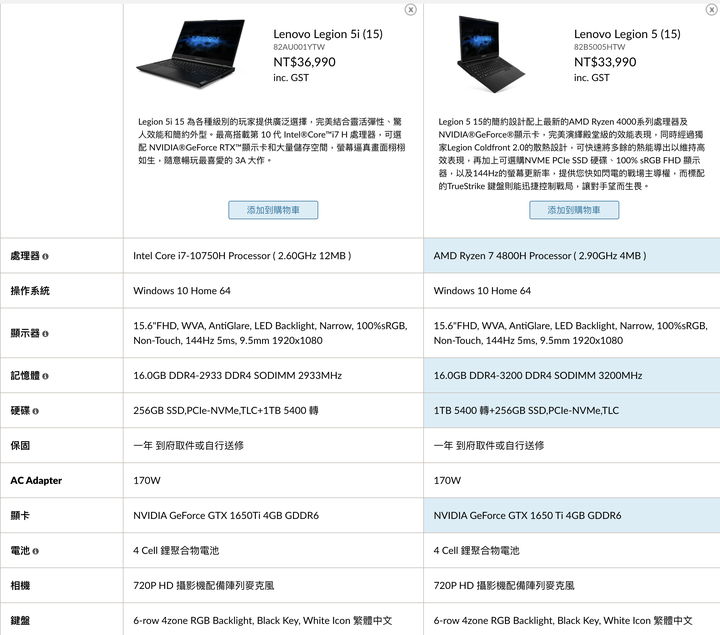720x635 pixels.
Task: Select the NT$33,990 price text
Action: [605, 62]
